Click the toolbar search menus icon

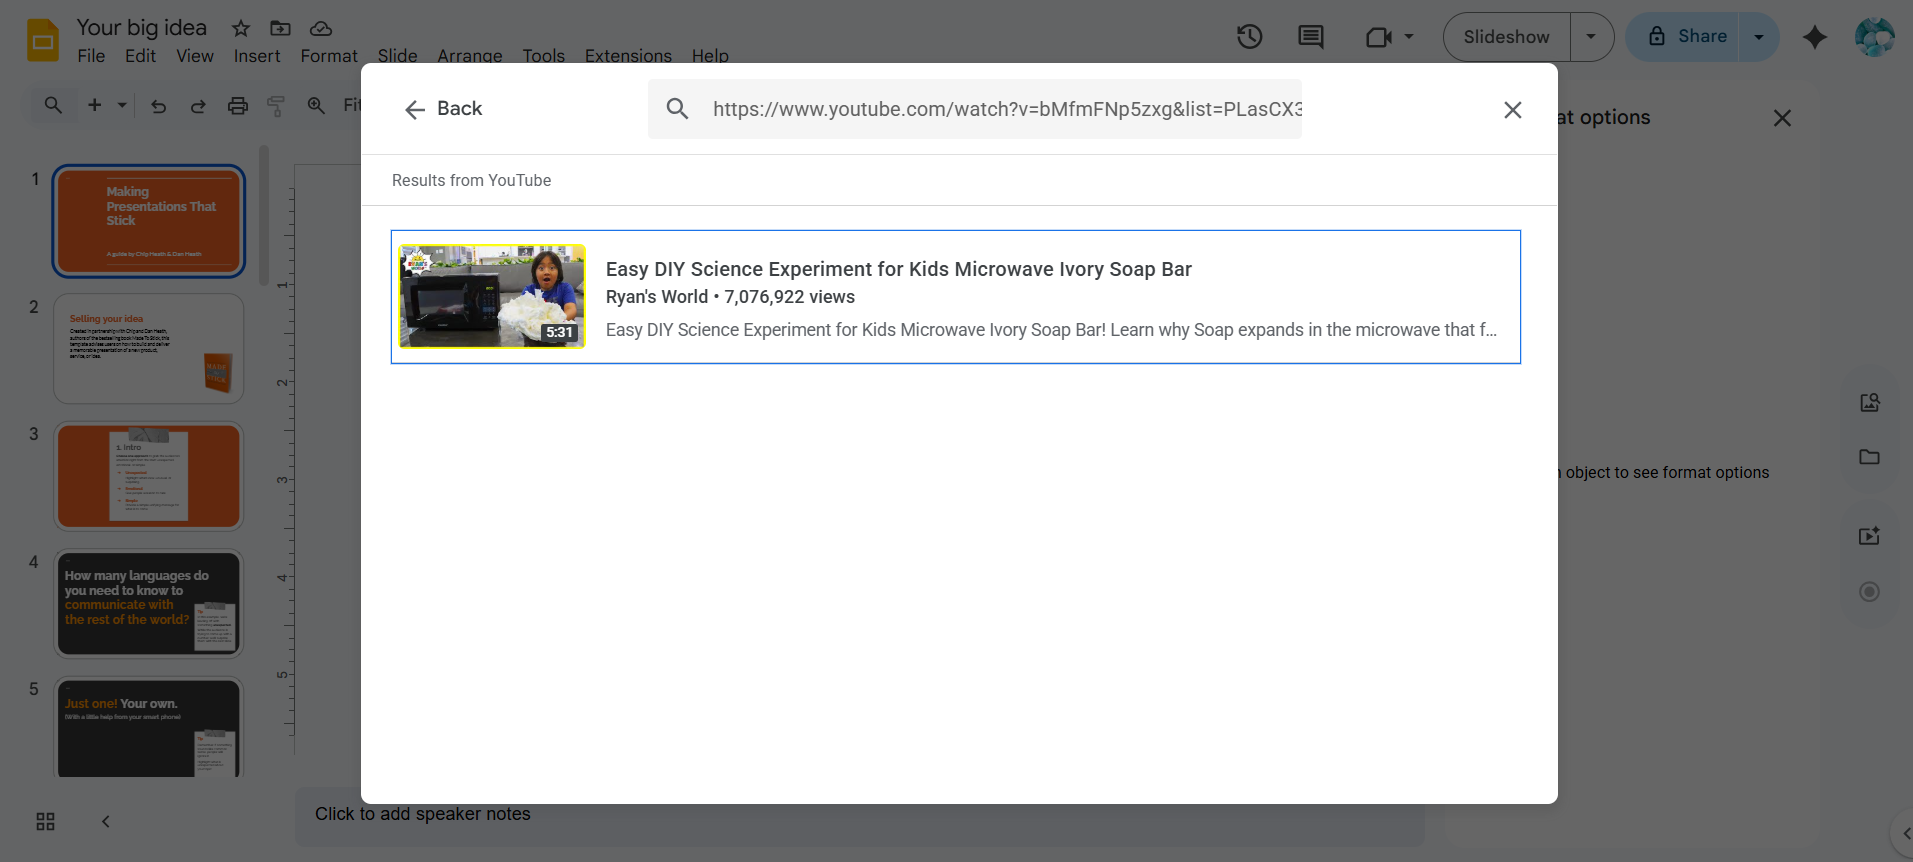click(x=53, y=105)
